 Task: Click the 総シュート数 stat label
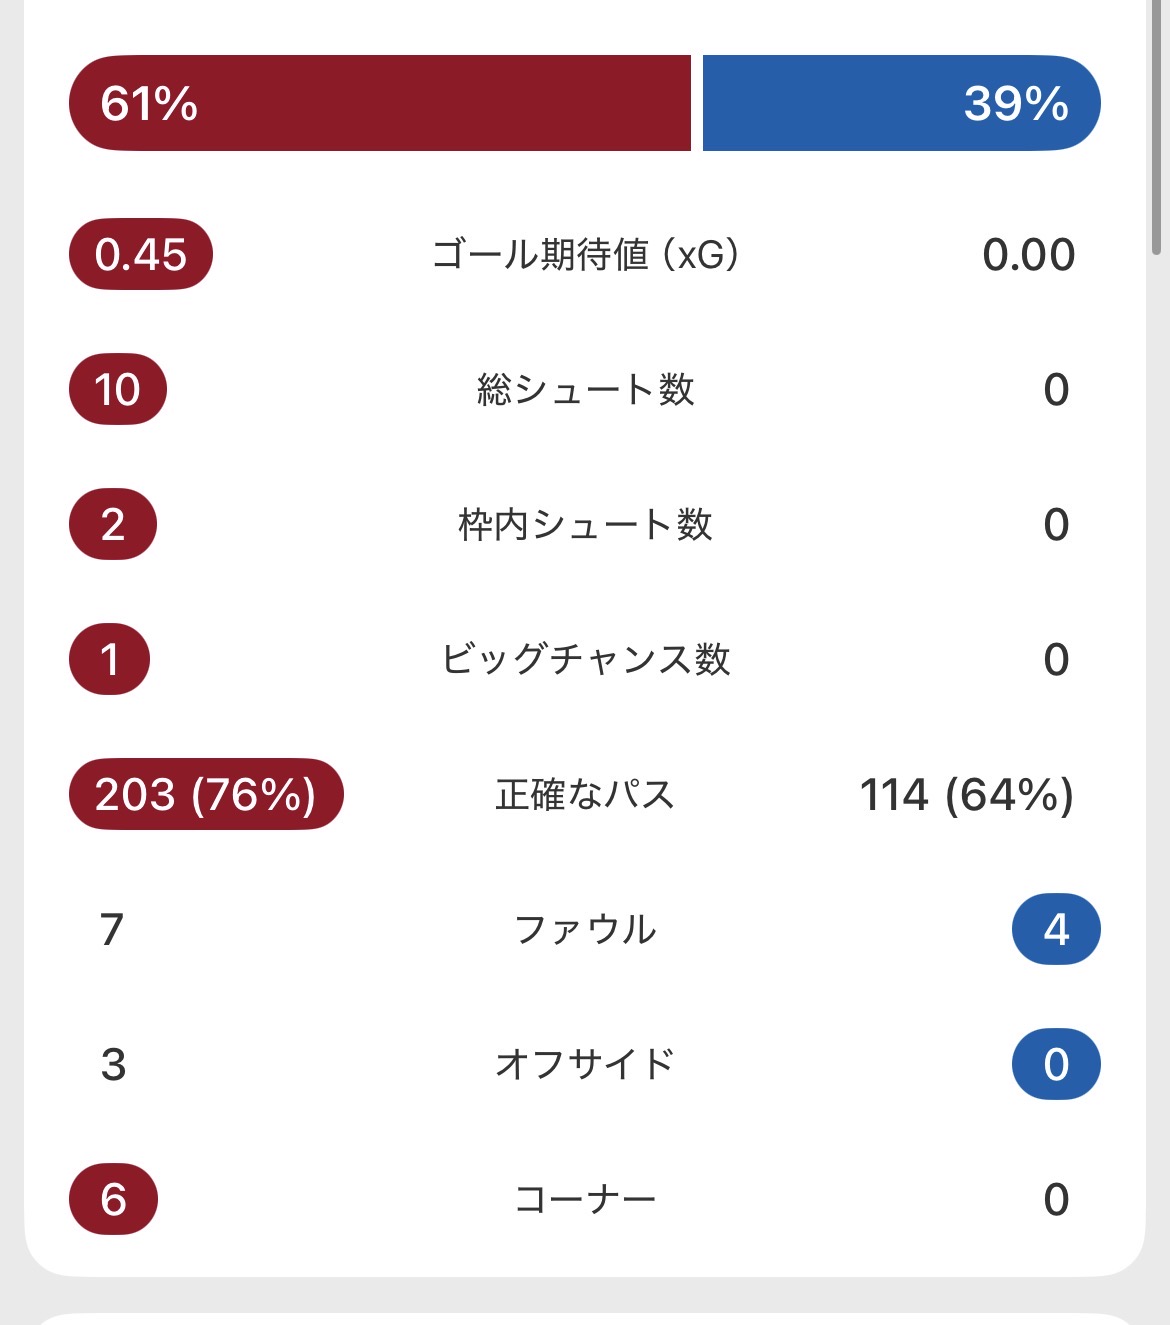(x=585, y=389)
